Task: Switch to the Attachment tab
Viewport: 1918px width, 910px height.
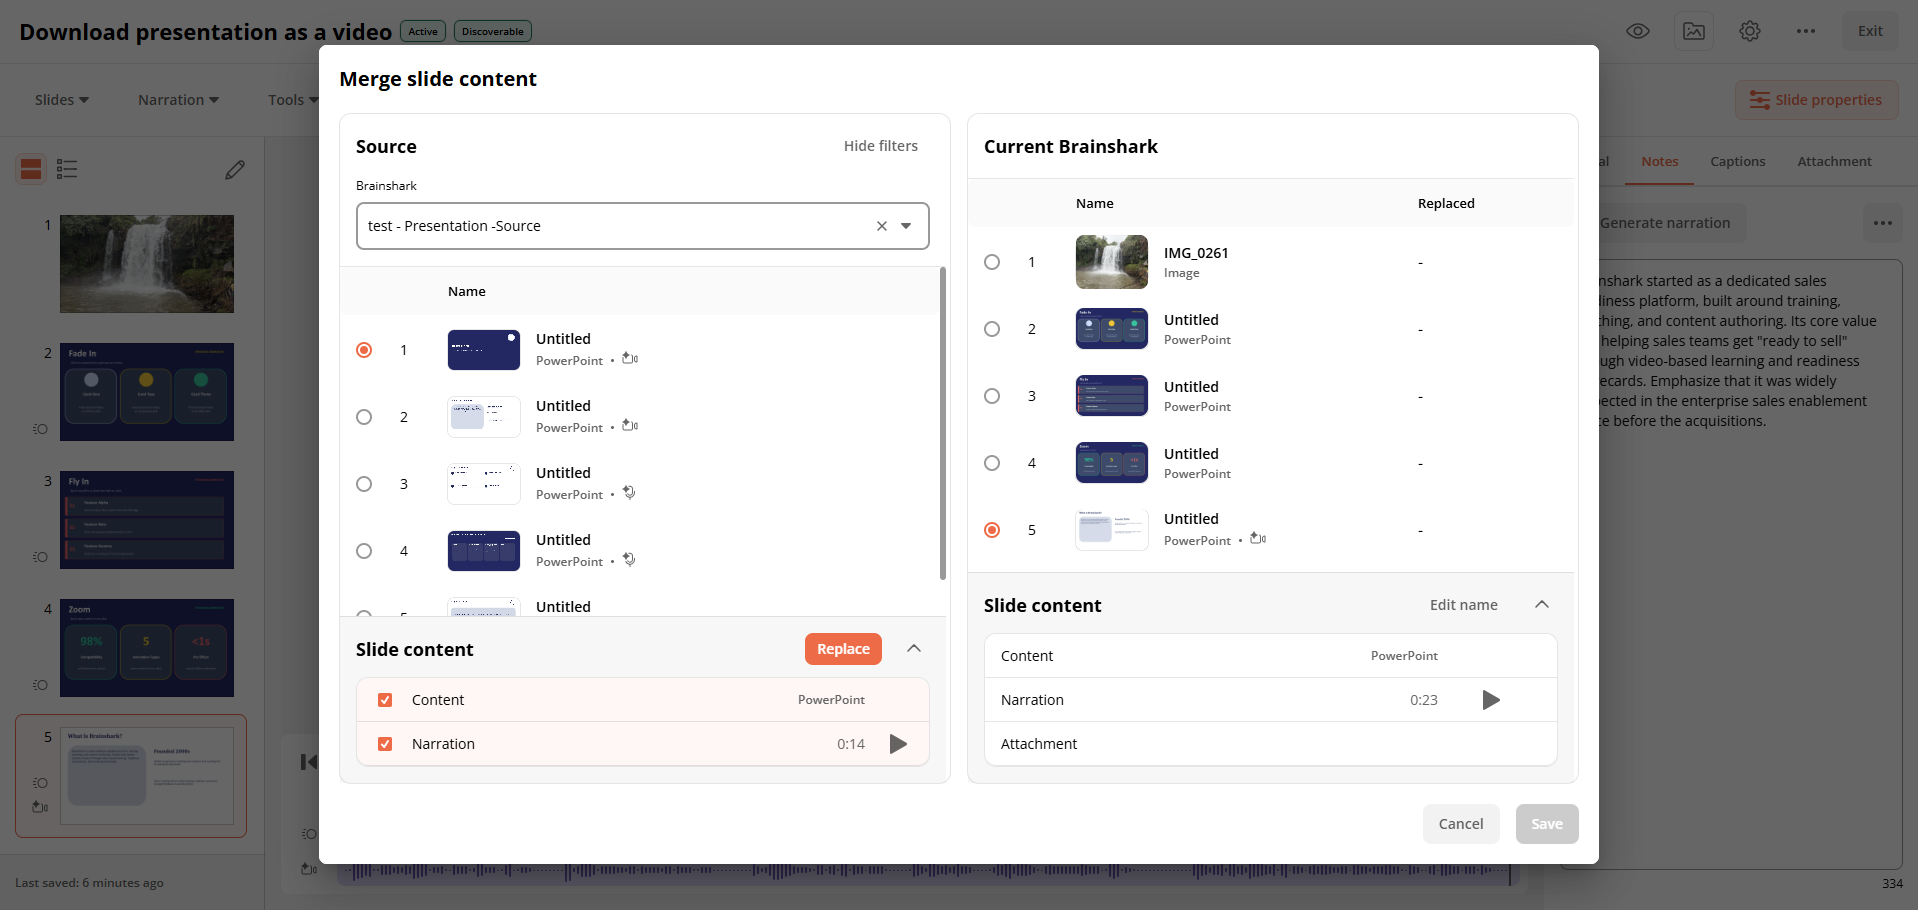Action: point(1834,162)
